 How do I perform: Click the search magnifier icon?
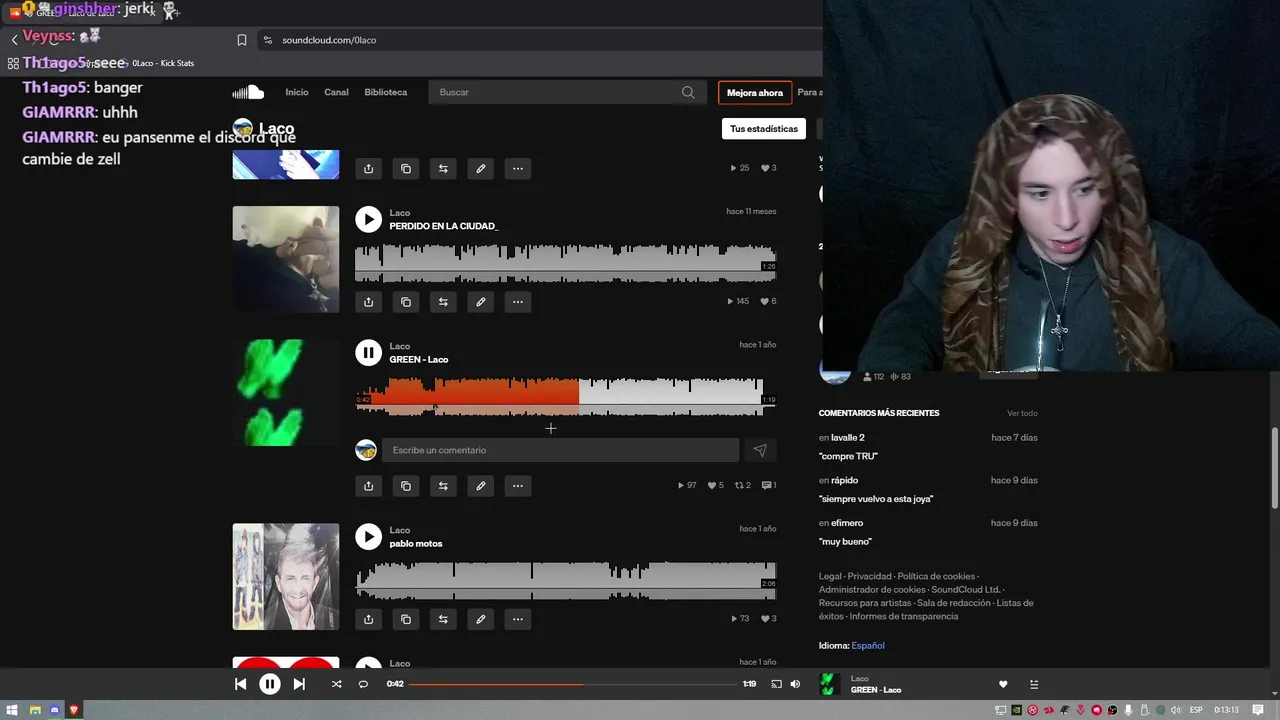click(688, 92)
